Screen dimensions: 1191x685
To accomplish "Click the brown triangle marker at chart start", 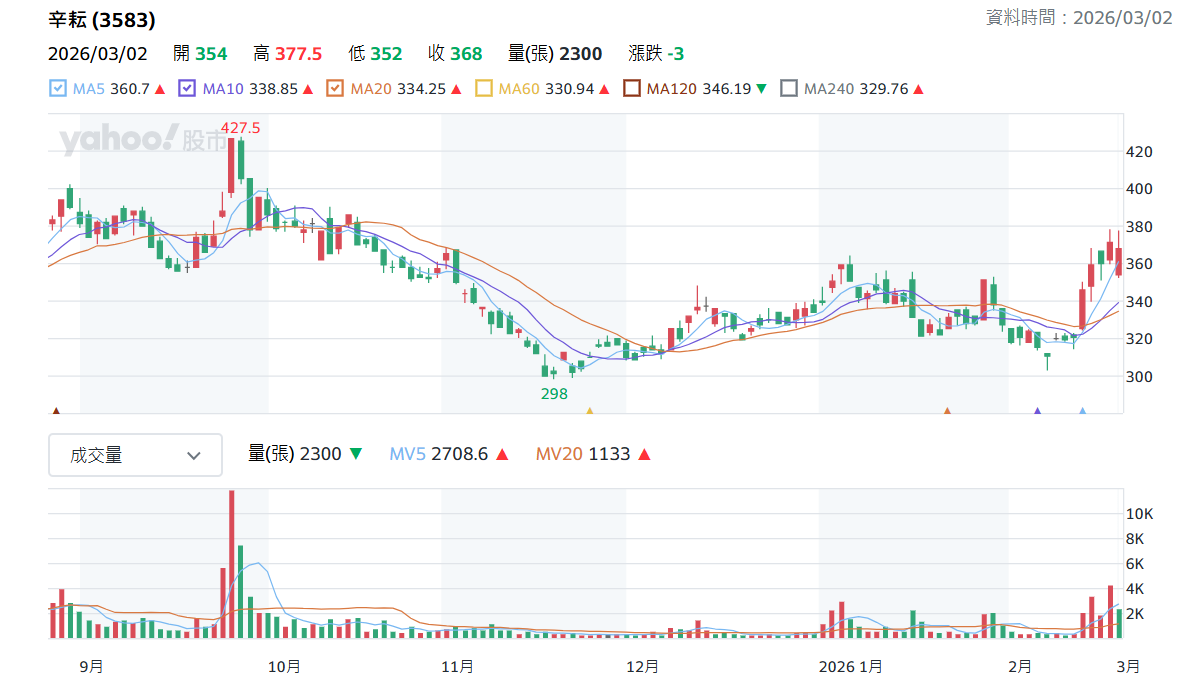I will pos(55,411).
